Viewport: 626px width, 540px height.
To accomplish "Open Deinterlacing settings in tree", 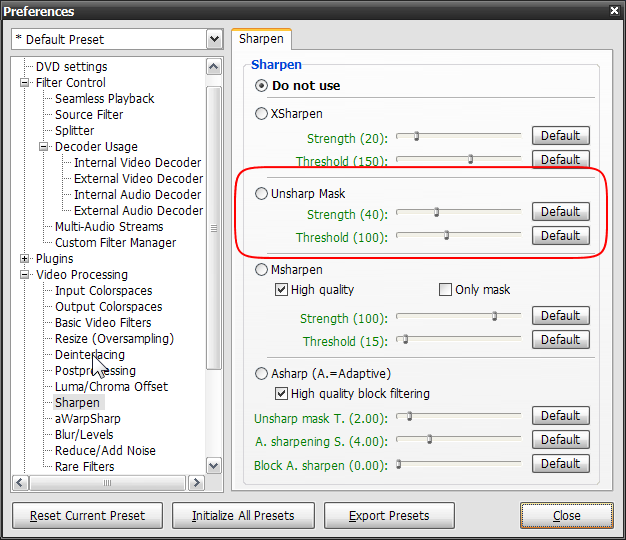I will coord(90,355).
